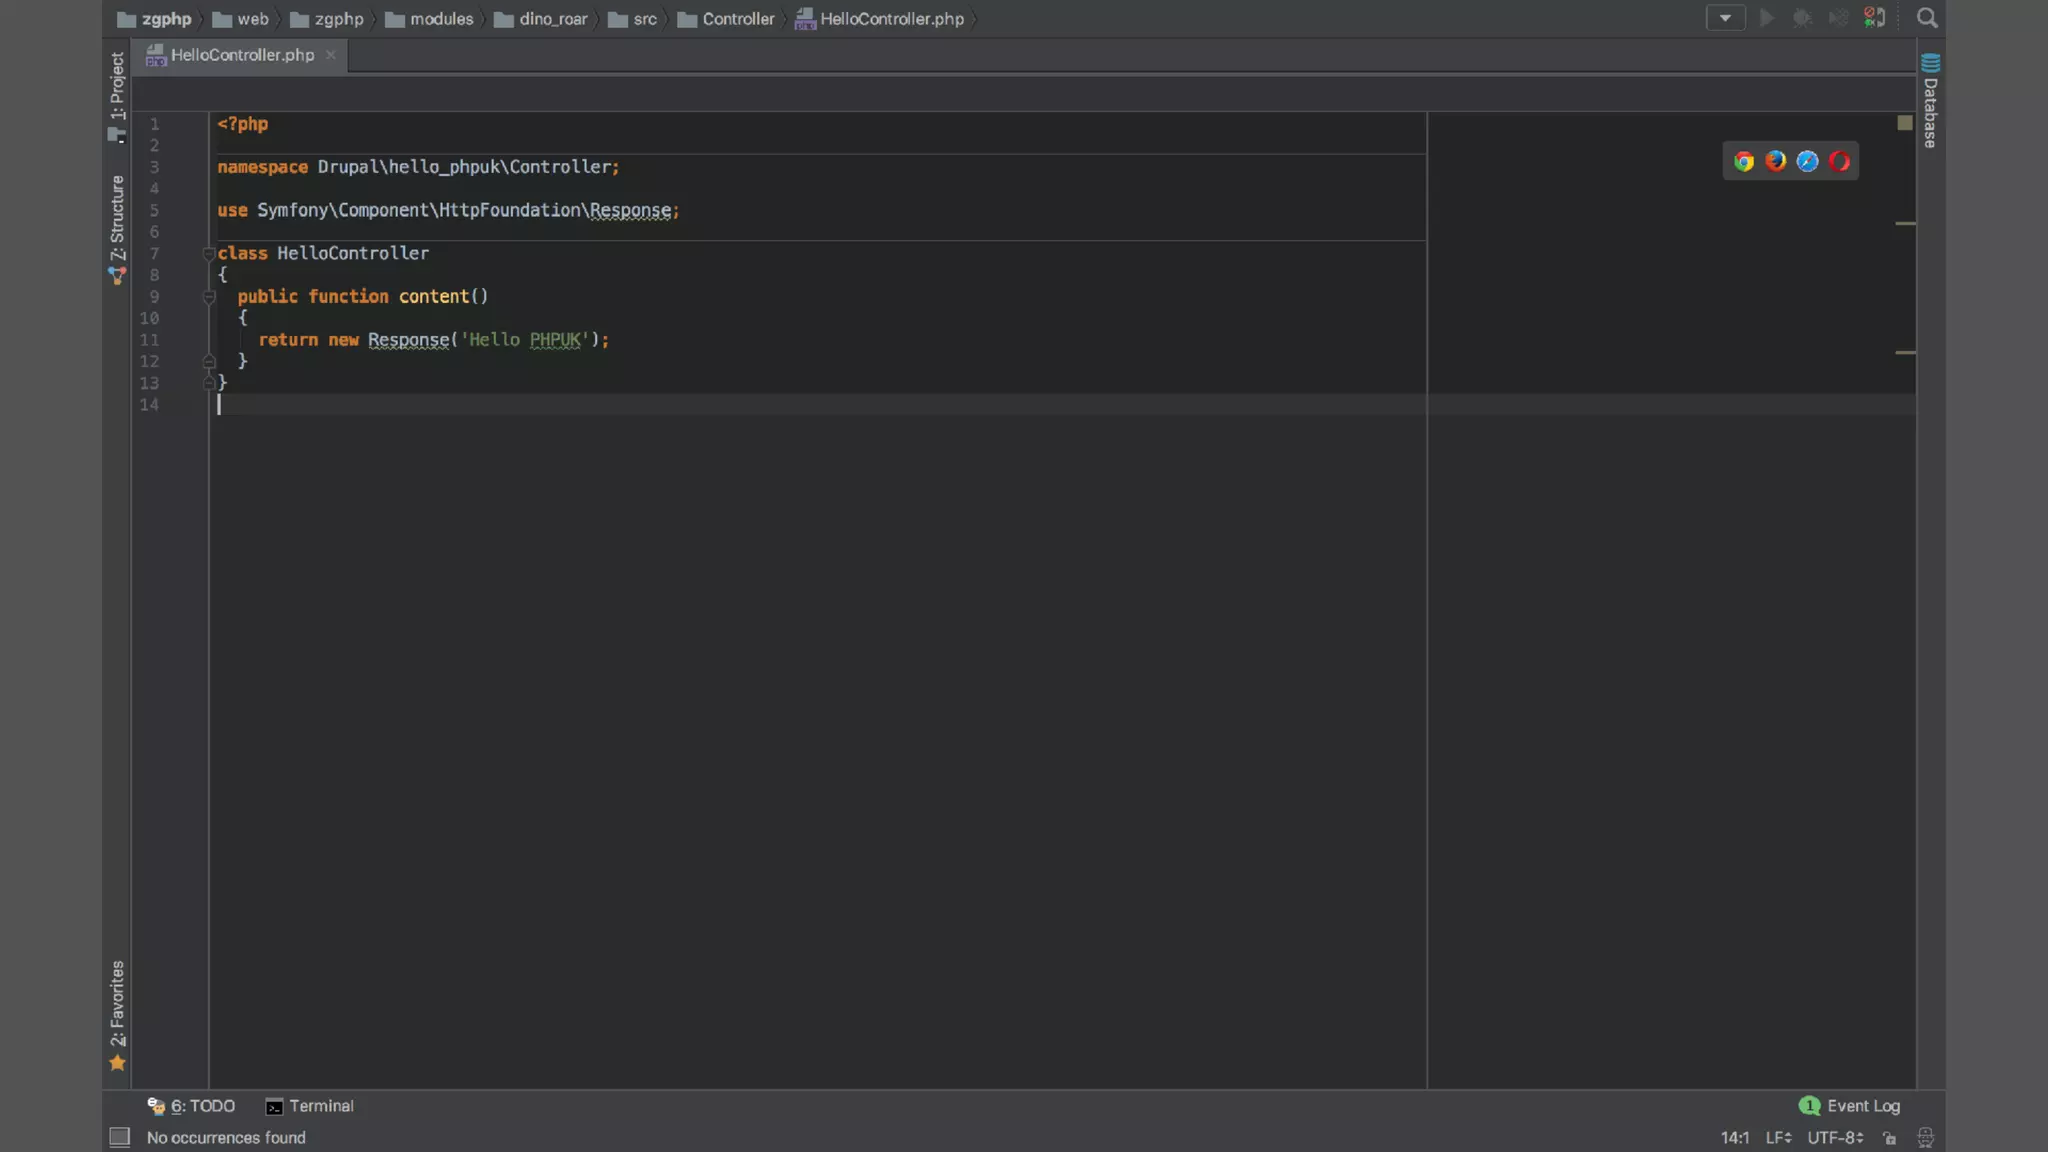Open the UTF-8 encoding selector
Image resolution: width=2048 pixels, height=1152 pixels.
click(x=1835, y=1138)
